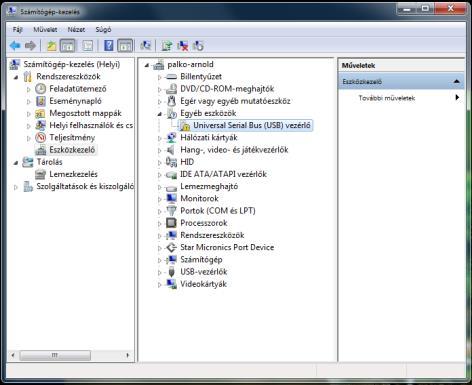The image size is (472, 385).
Task: Click the update driver software toolbar icon
Action: [167, 46]
